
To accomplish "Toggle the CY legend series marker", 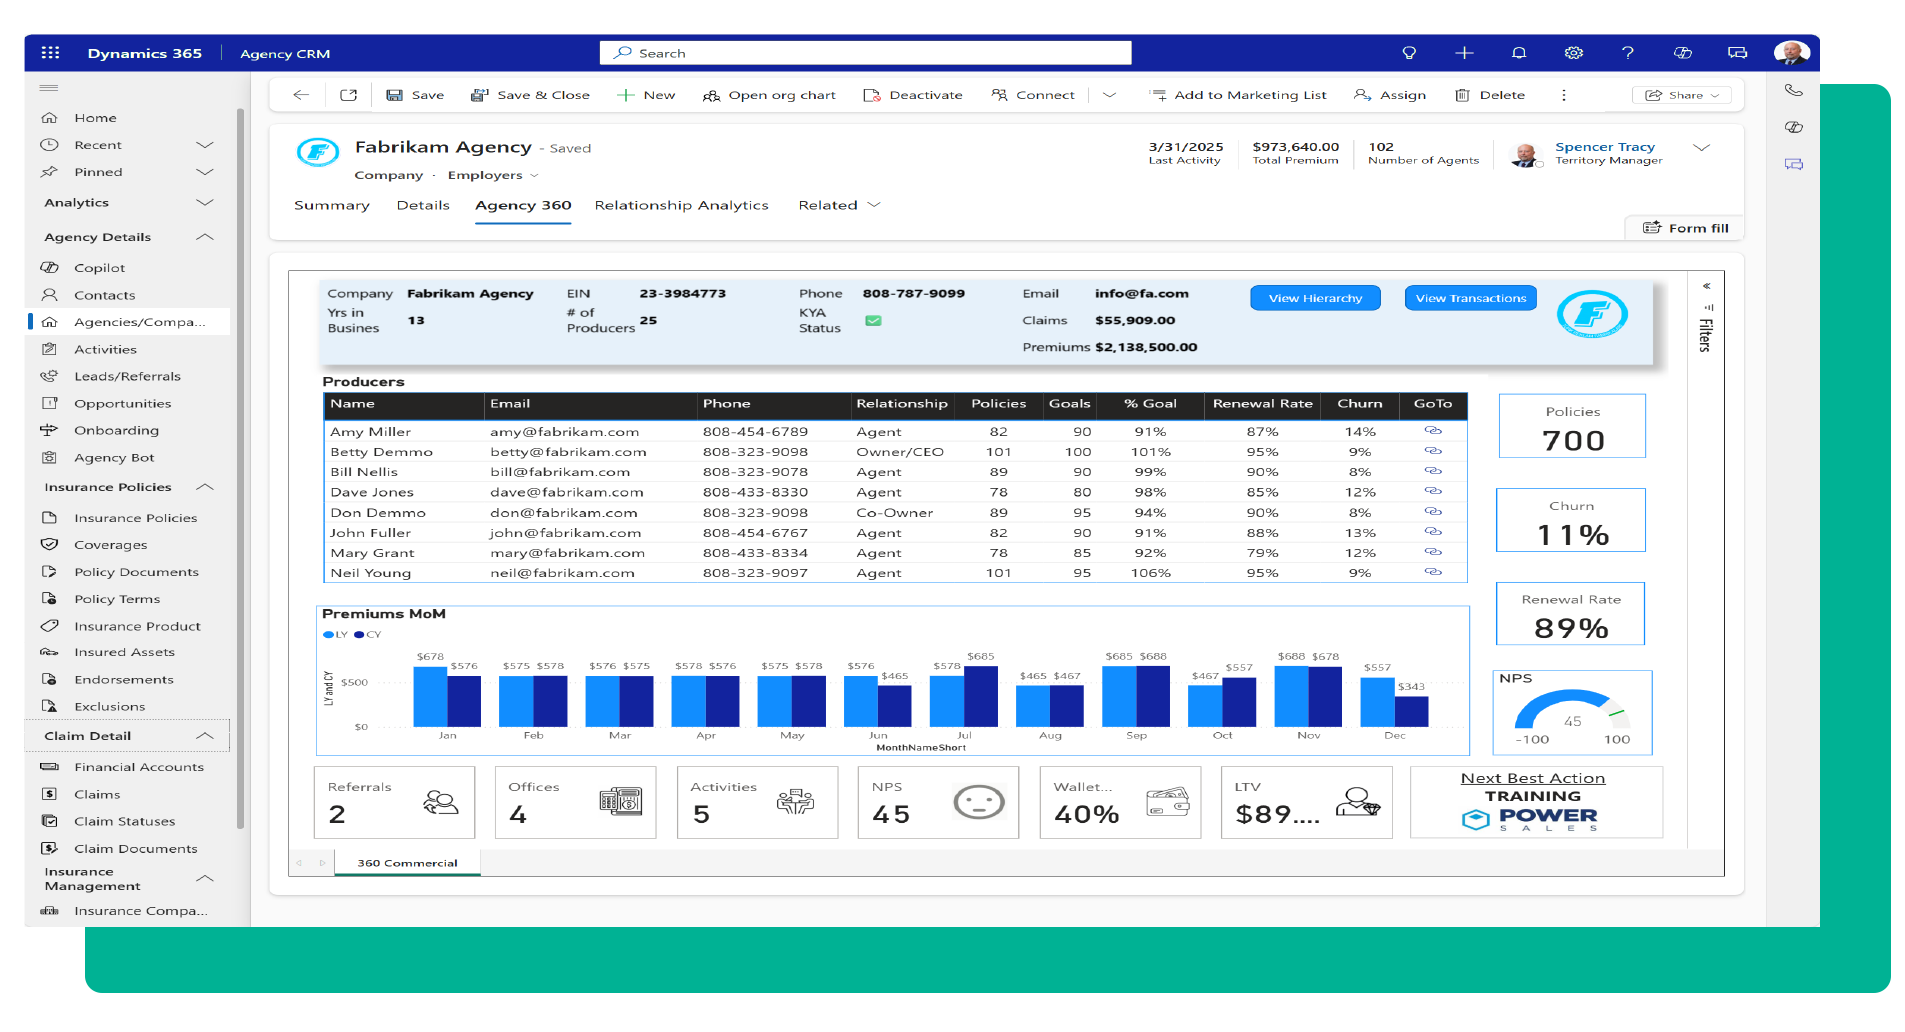I will [x=360, y=635].
